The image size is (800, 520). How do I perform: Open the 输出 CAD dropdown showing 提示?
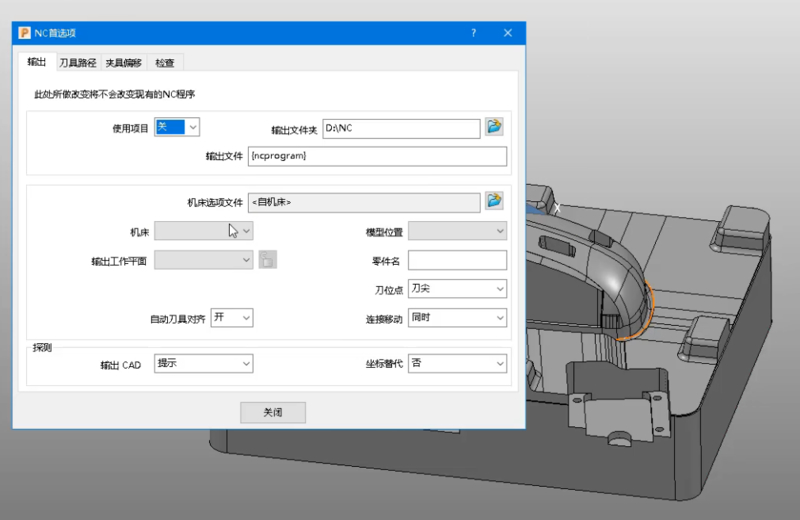204,363
